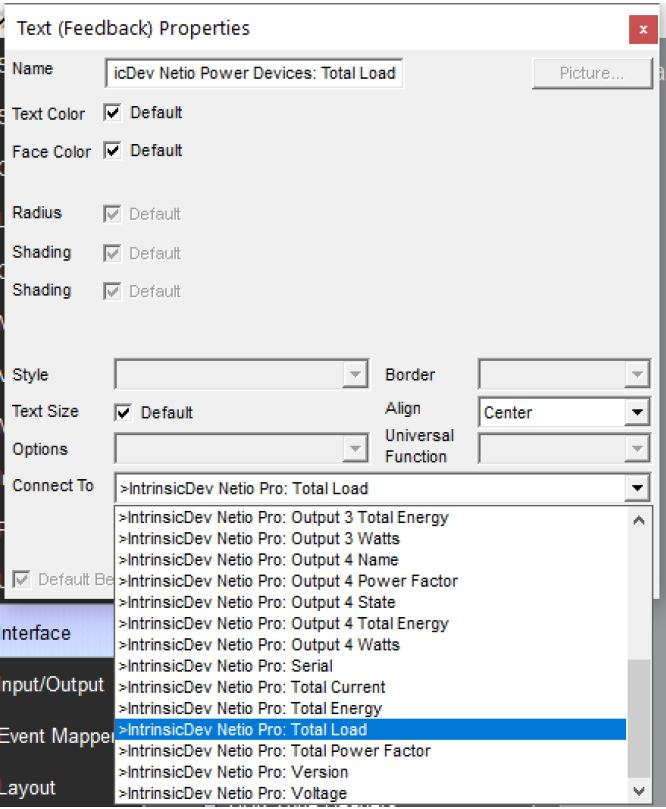Click the dropdown list scroll down arrow

coord(639,791)
